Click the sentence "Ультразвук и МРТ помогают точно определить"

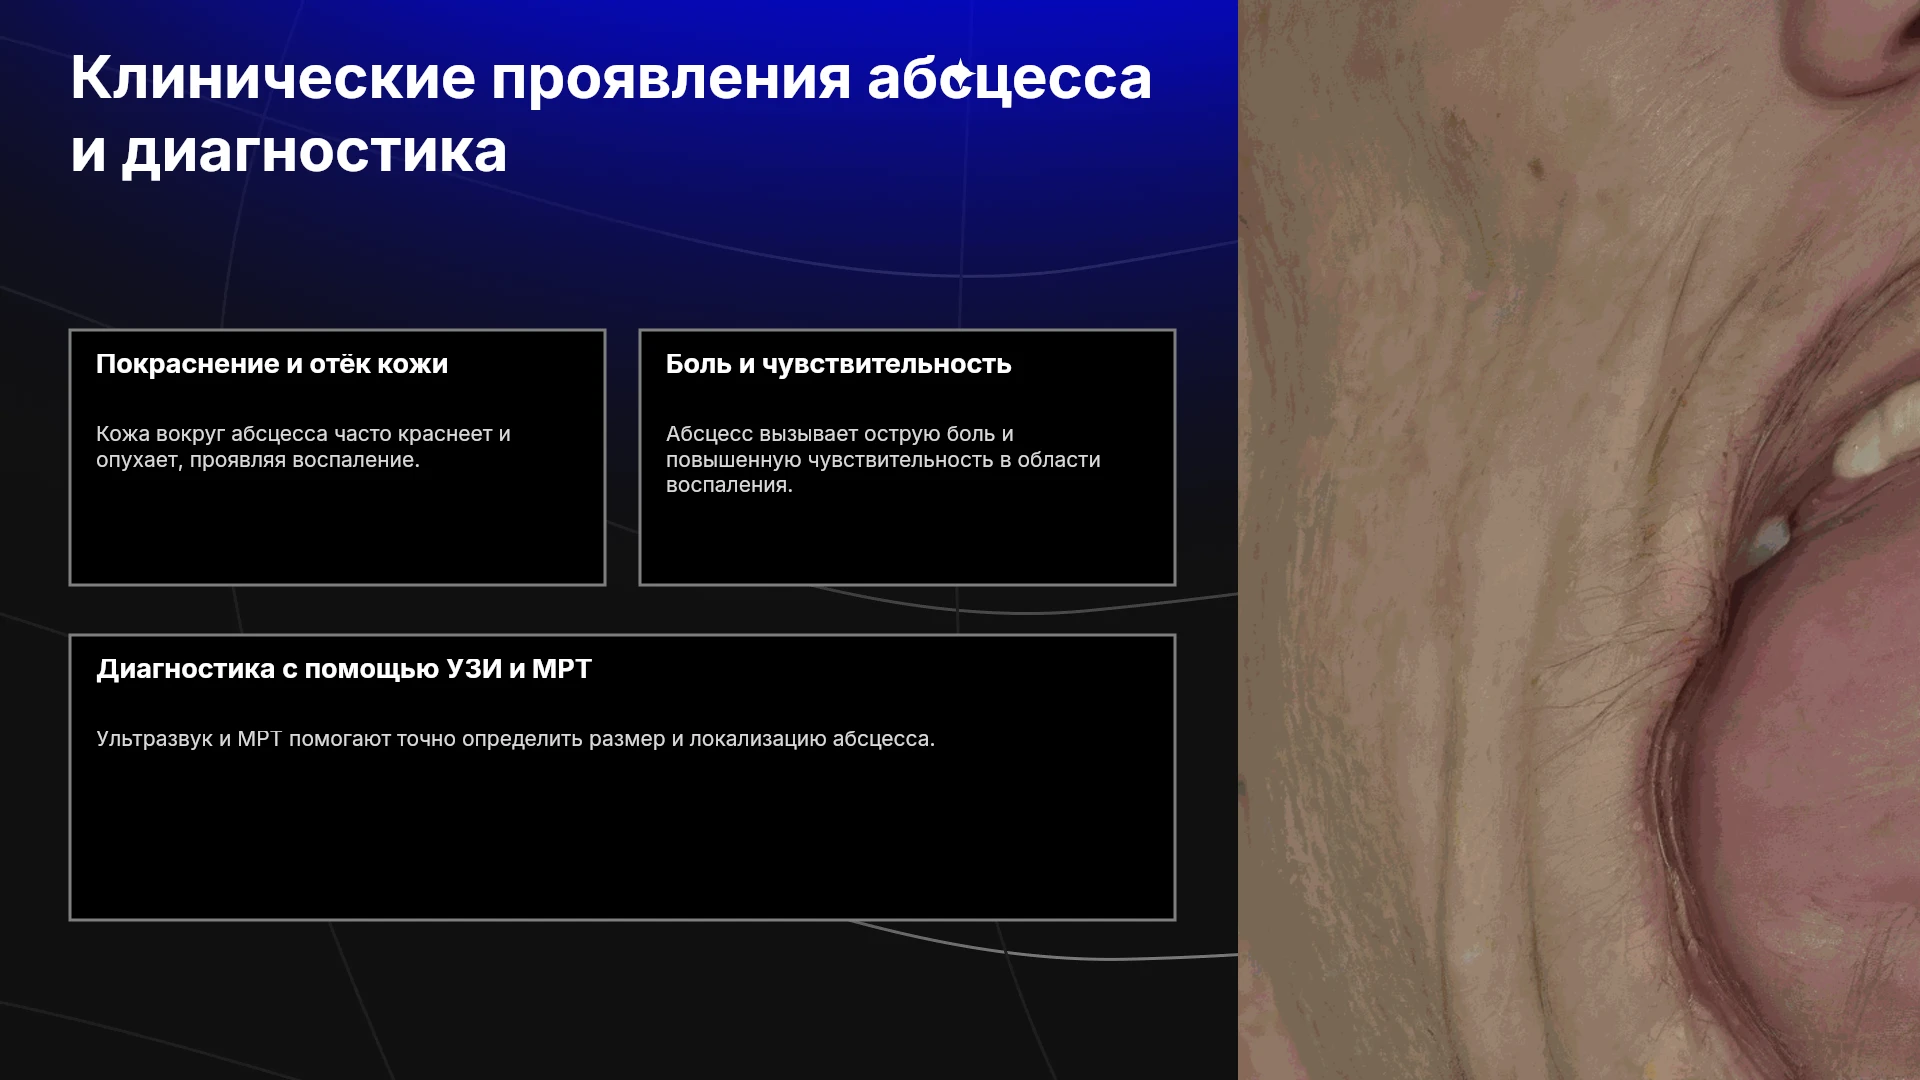tap(515, 739)
